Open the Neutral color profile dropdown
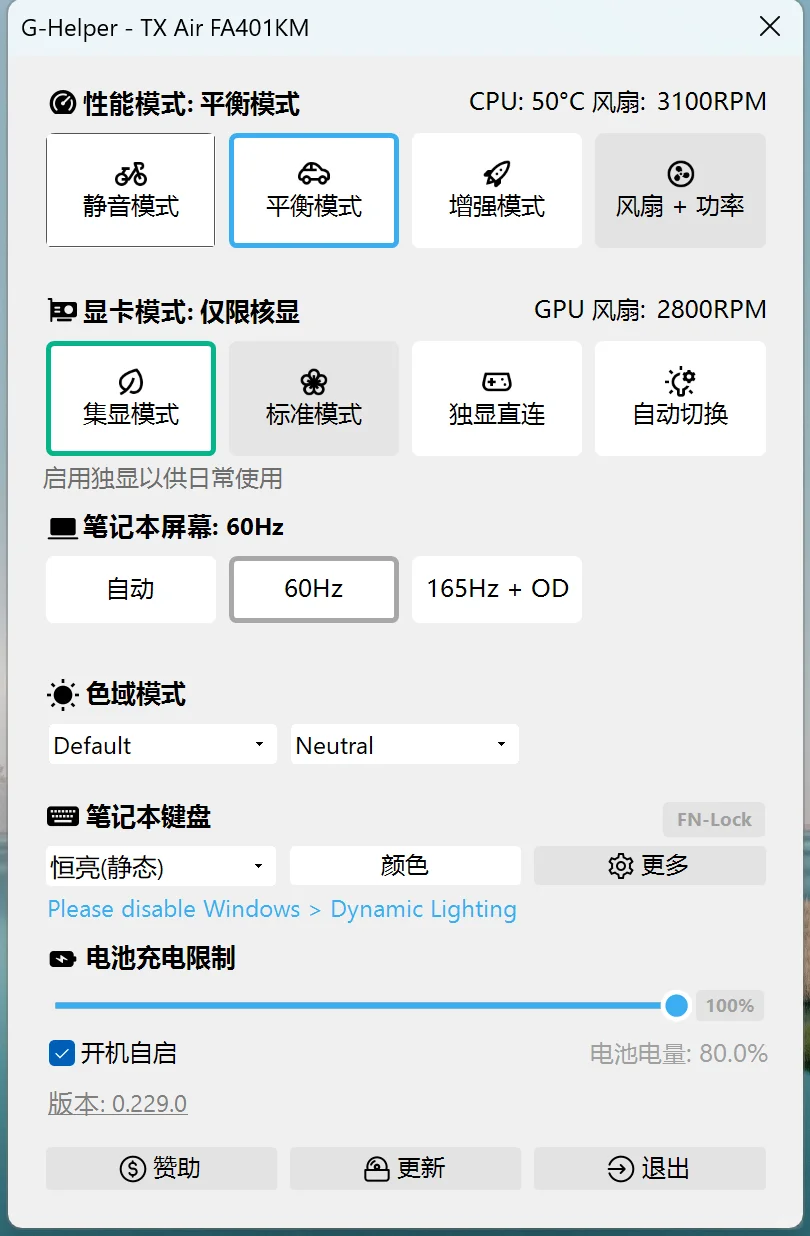Screen dimensions: 810x1236 (404, 744)
